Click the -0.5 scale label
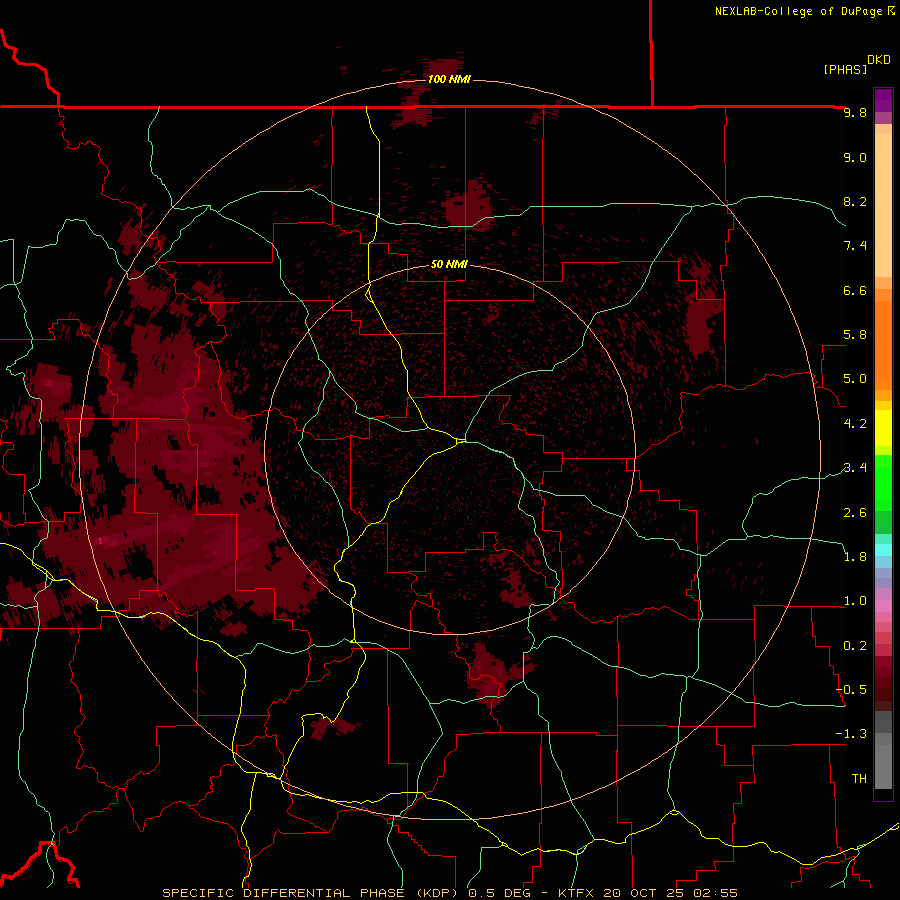 [851, 690]
